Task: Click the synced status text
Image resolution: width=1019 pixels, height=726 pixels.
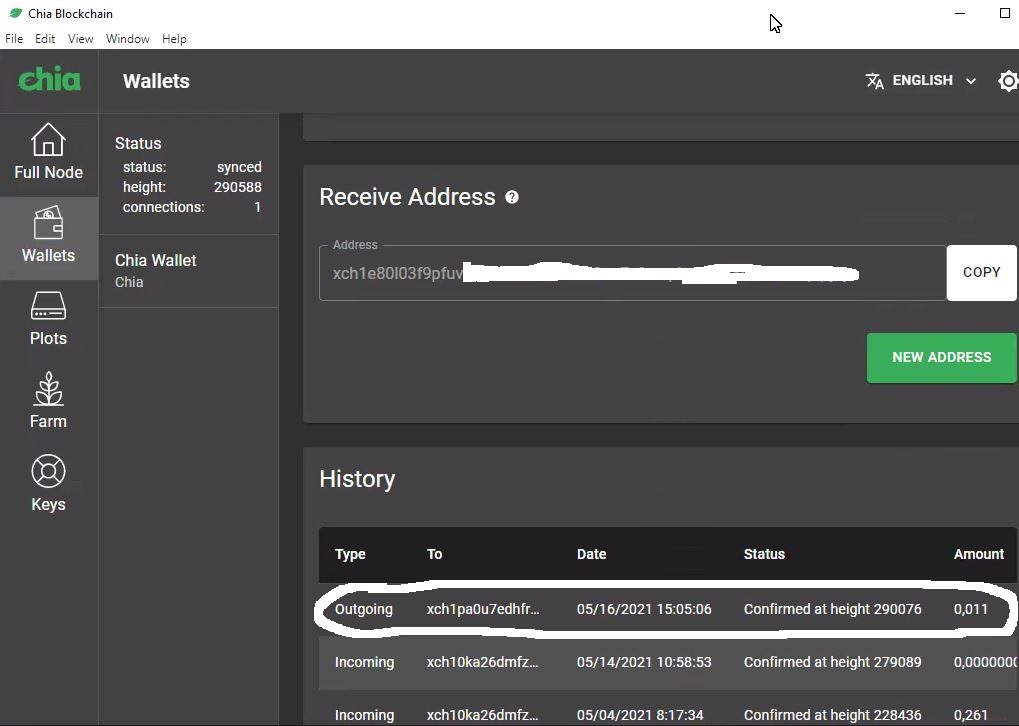Action: [x=238, y=167]
